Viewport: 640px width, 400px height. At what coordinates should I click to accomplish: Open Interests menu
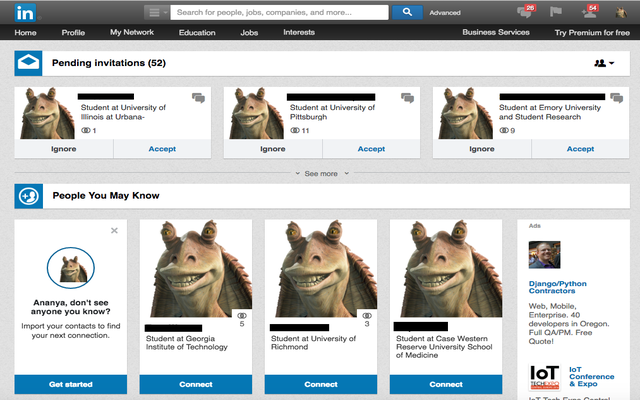coord(299,32)
